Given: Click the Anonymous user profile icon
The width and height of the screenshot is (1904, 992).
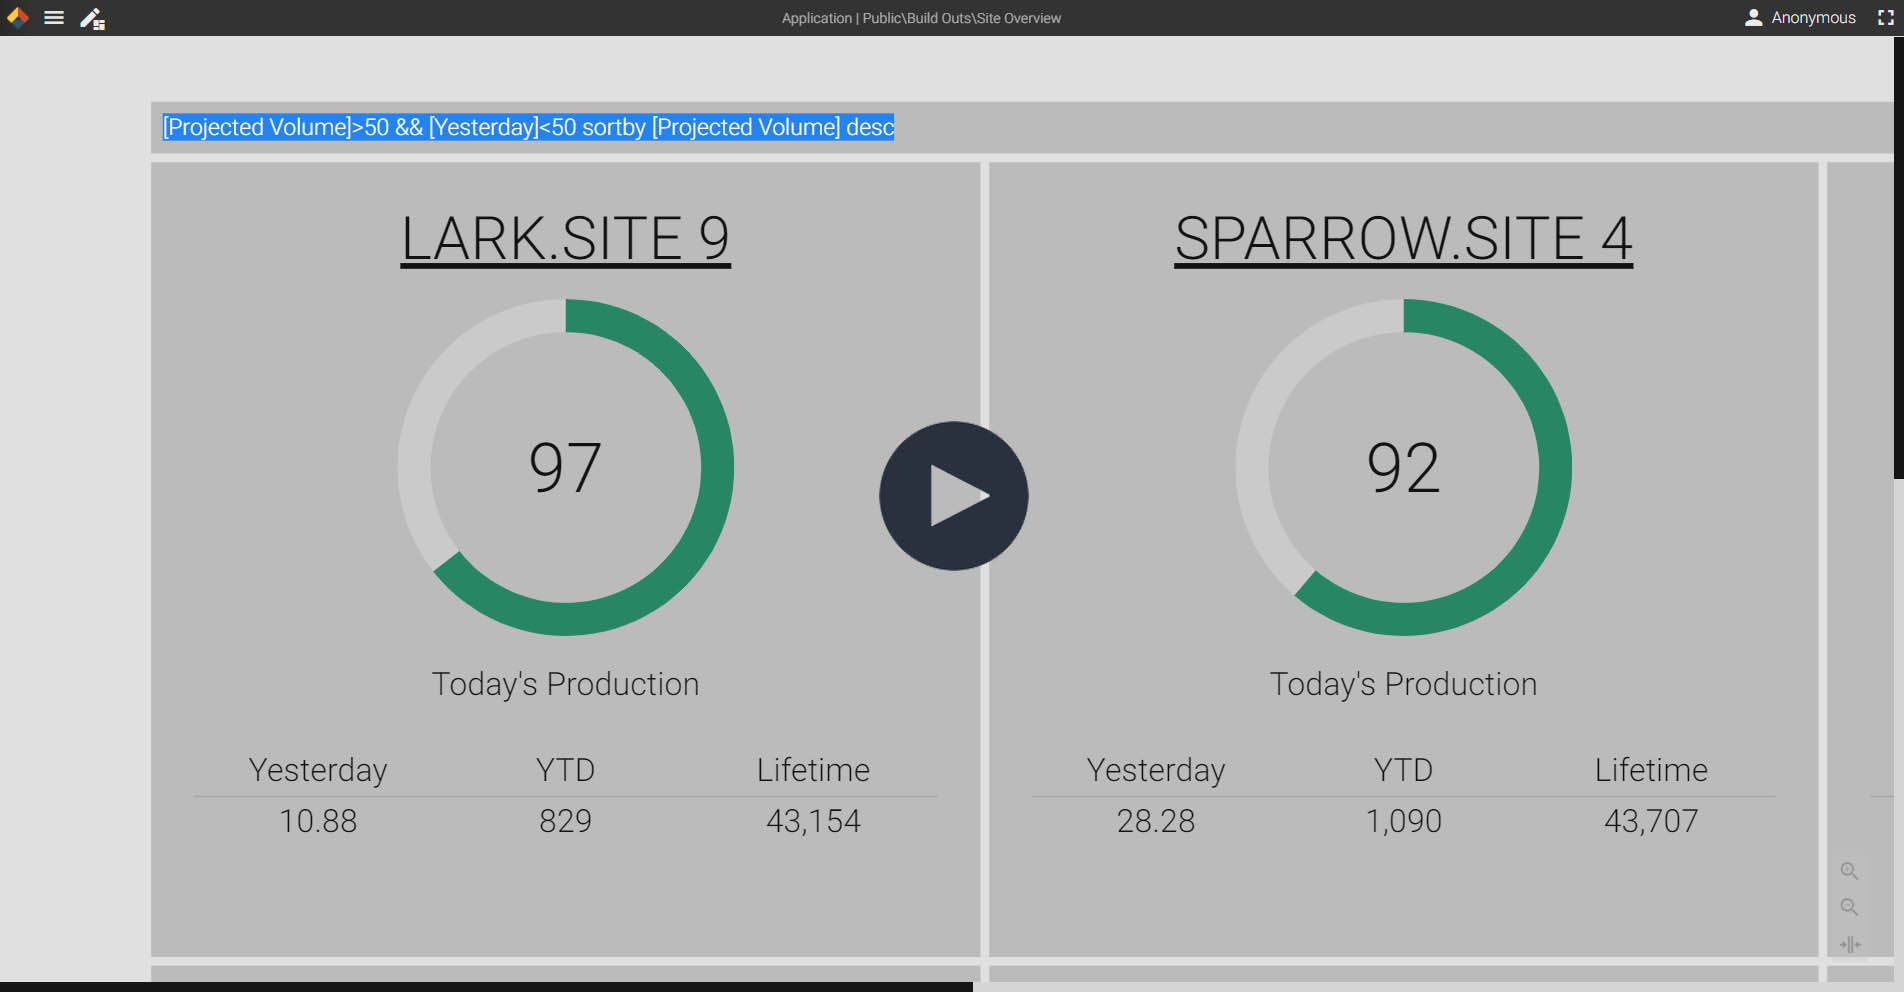Looking at the screenshot, I should [1753, 18].
